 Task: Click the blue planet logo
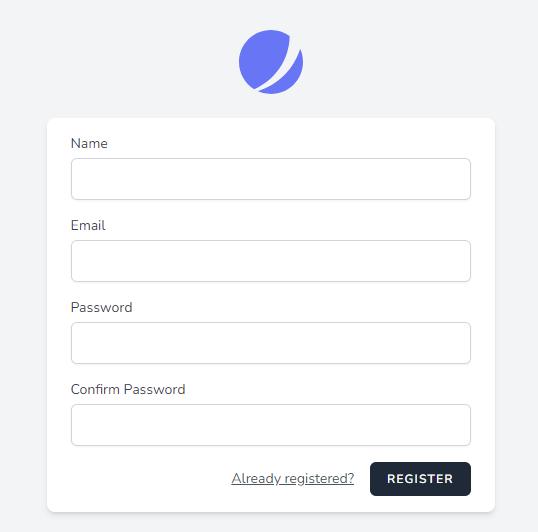[271, 62]
